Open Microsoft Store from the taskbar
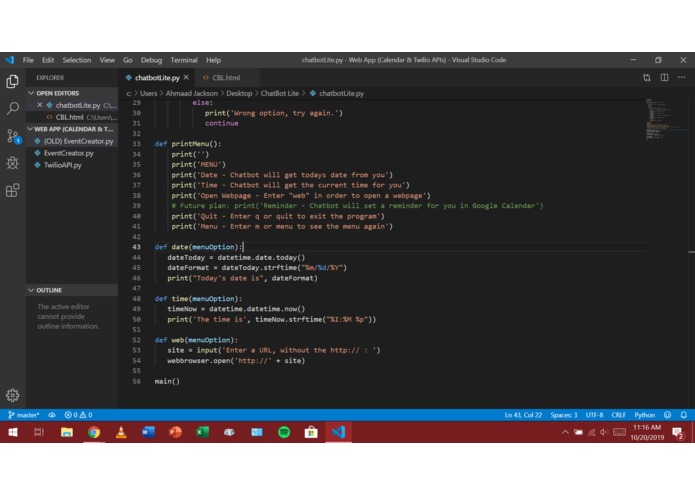Image resolution: width=695 pixels, height=494 pixels. point(311,432)
